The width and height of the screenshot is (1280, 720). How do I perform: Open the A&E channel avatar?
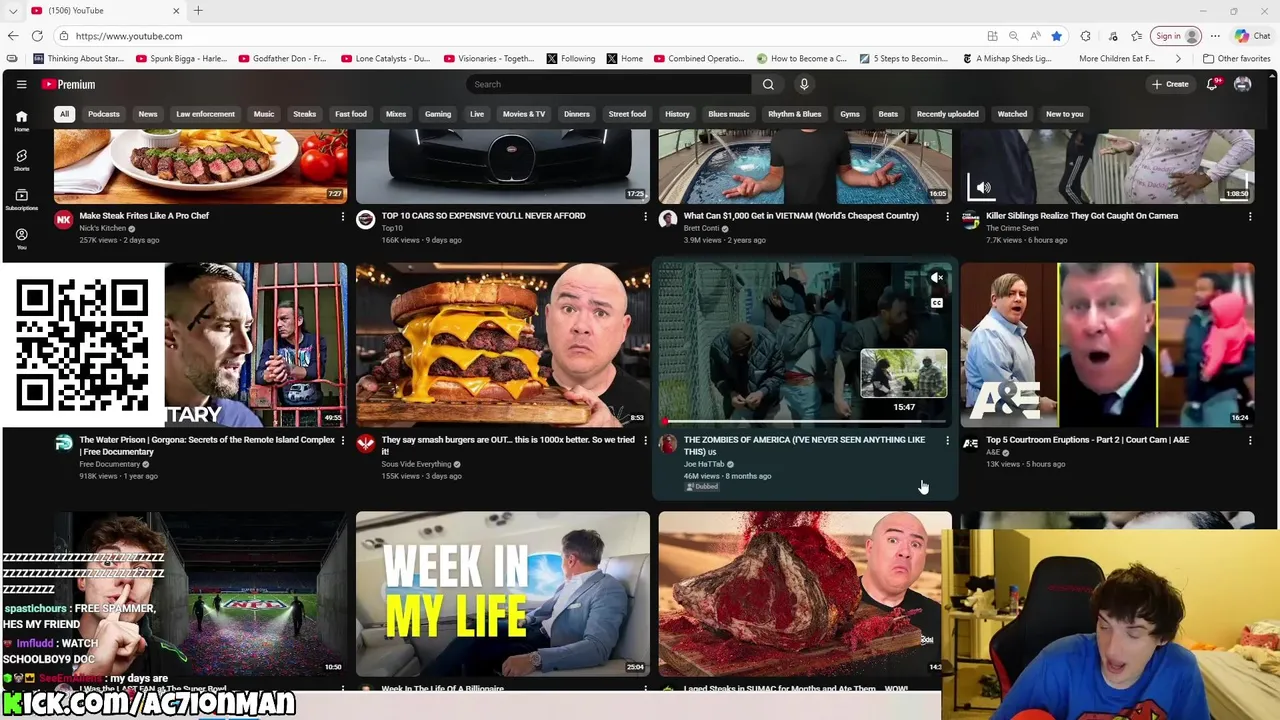point(970,444)
